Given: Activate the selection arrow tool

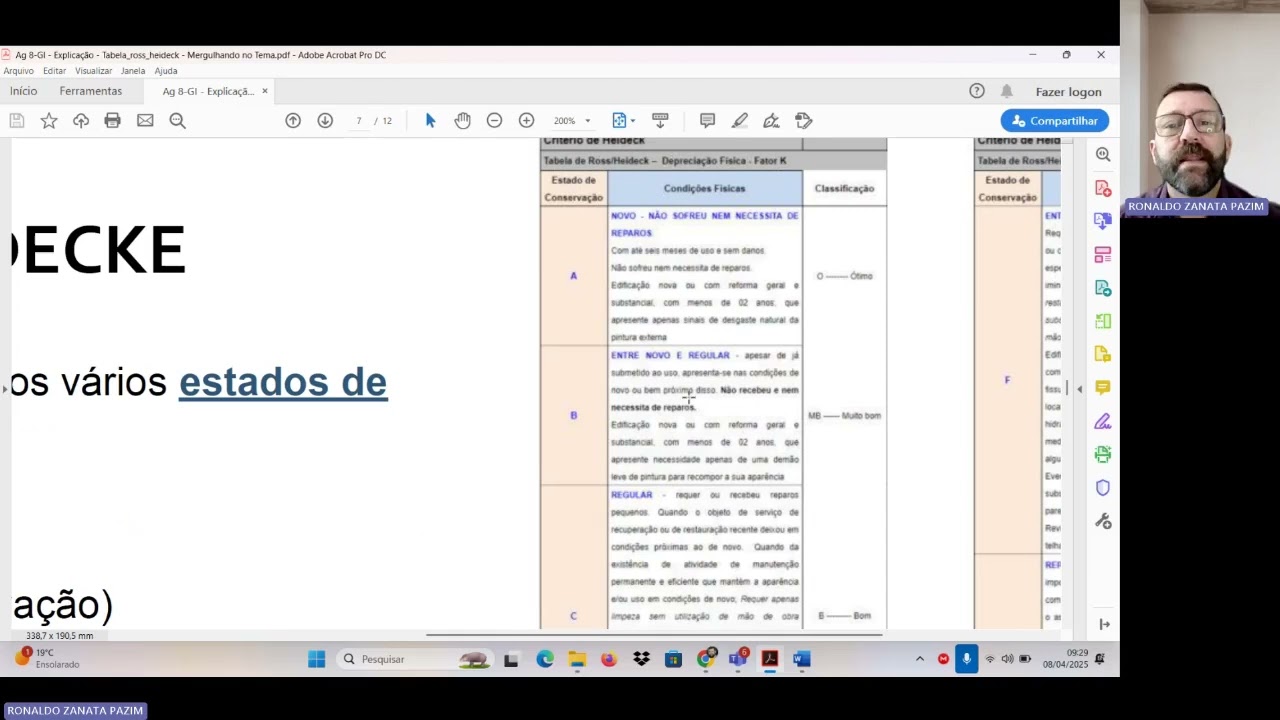Looking at the screenshot, I should [x=430, y=121].
